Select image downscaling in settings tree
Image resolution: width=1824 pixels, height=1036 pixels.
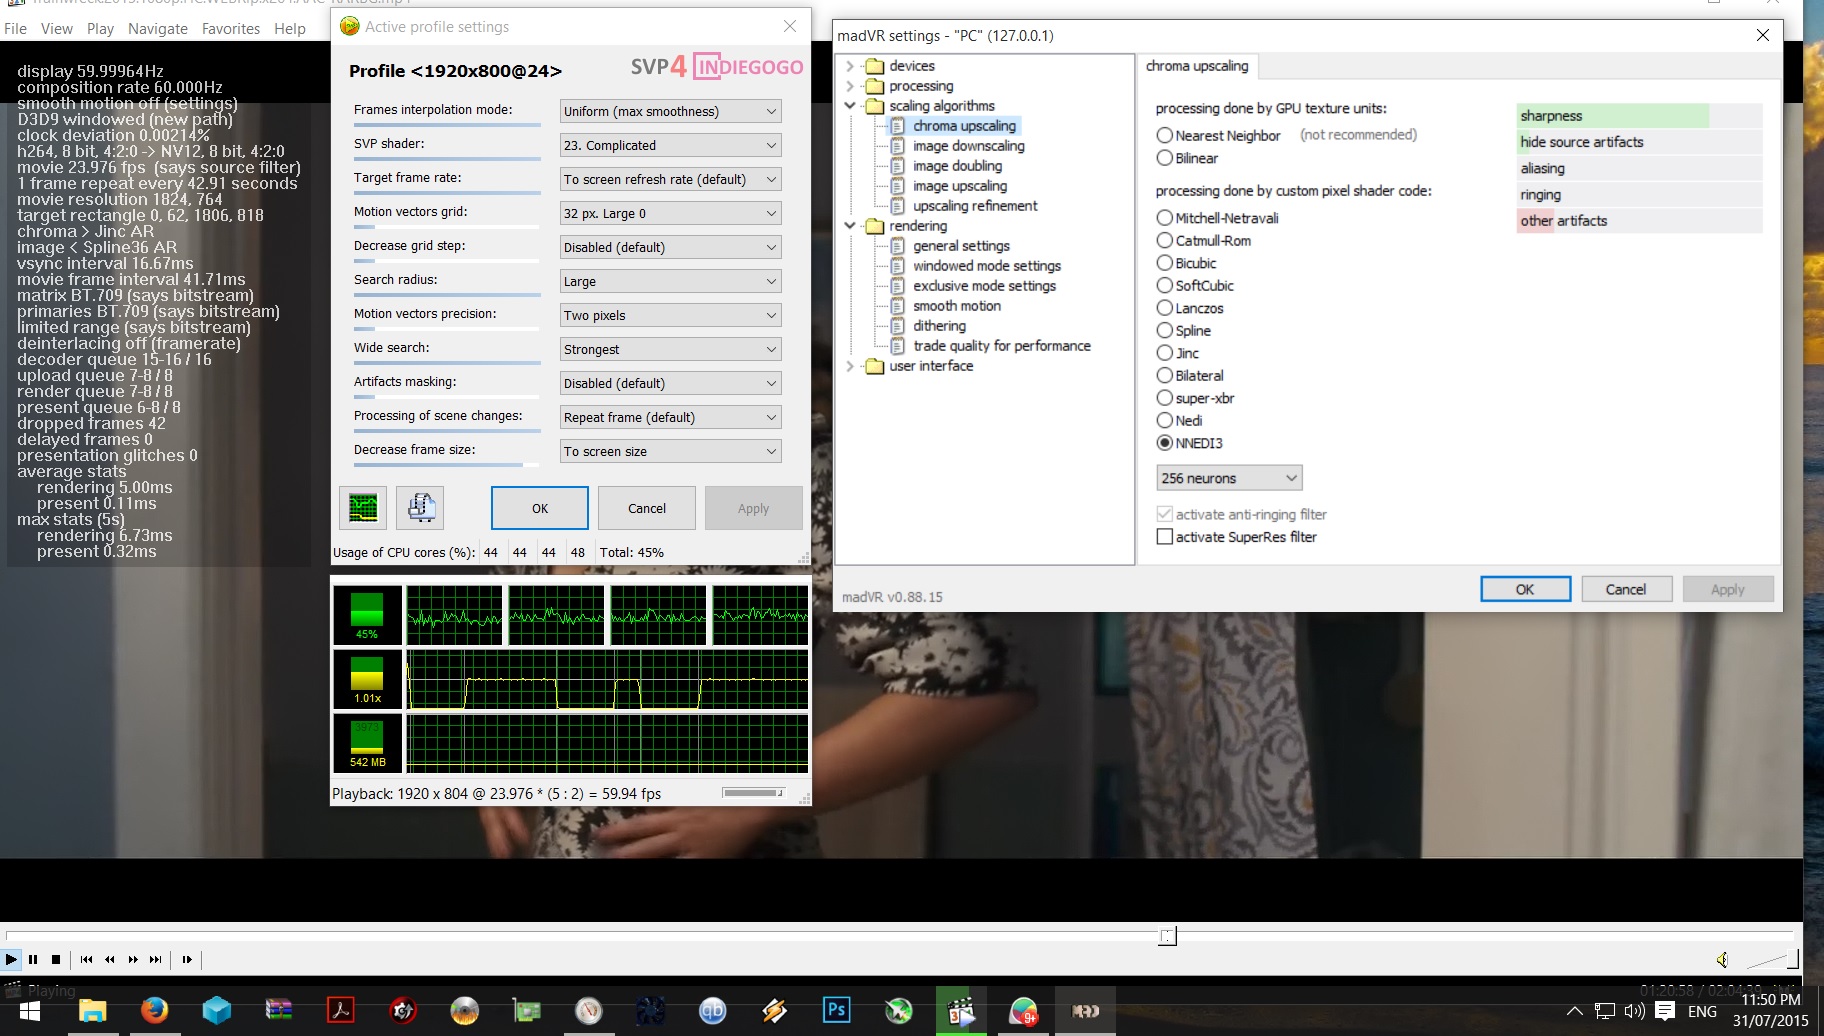coord(968,146)
